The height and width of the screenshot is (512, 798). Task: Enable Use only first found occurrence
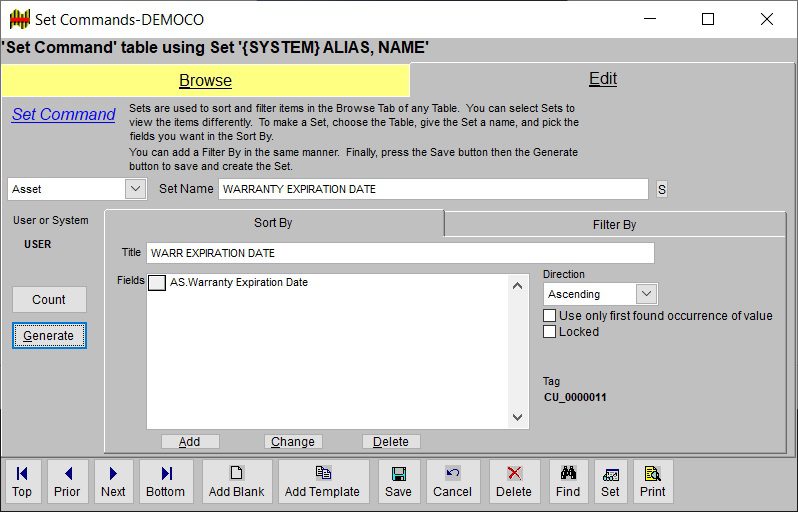coord(550,316)
